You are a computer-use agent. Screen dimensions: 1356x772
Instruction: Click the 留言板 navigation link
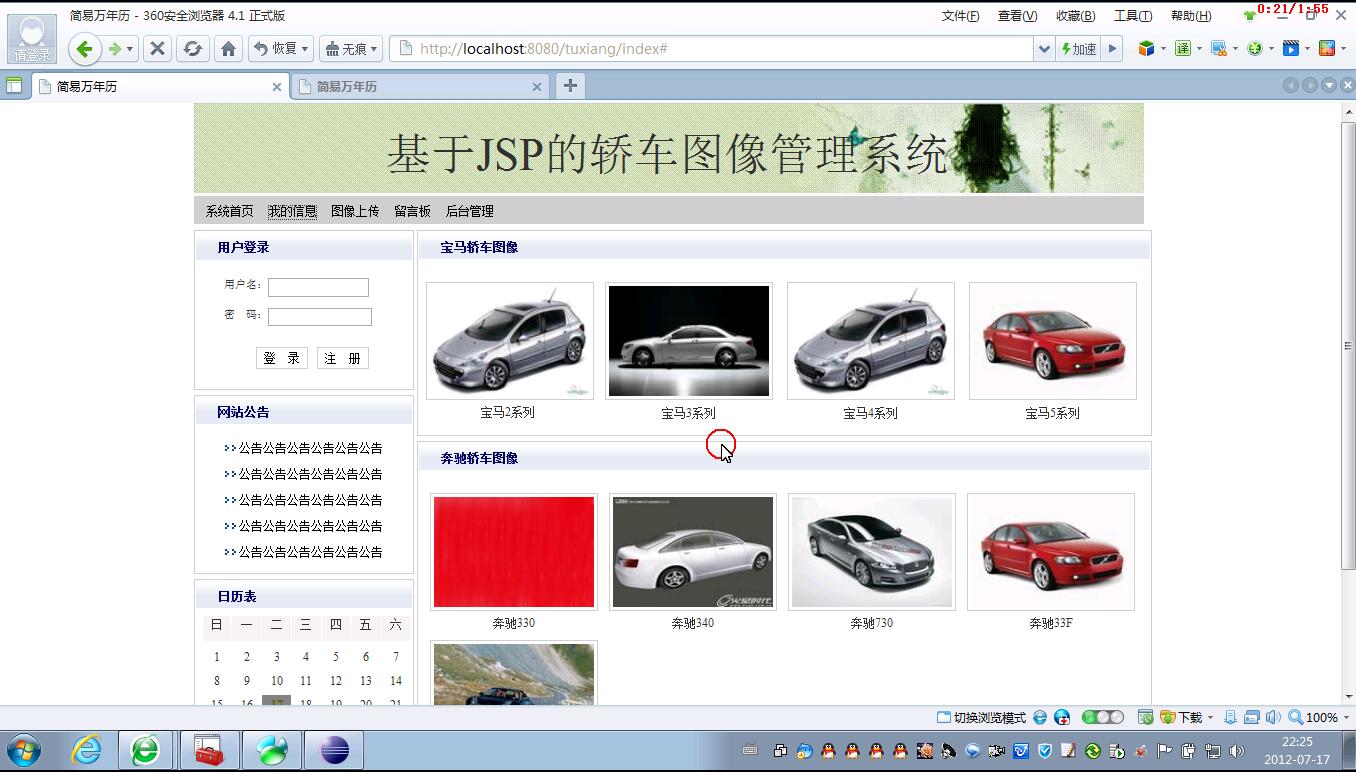(x=412, y=211)
